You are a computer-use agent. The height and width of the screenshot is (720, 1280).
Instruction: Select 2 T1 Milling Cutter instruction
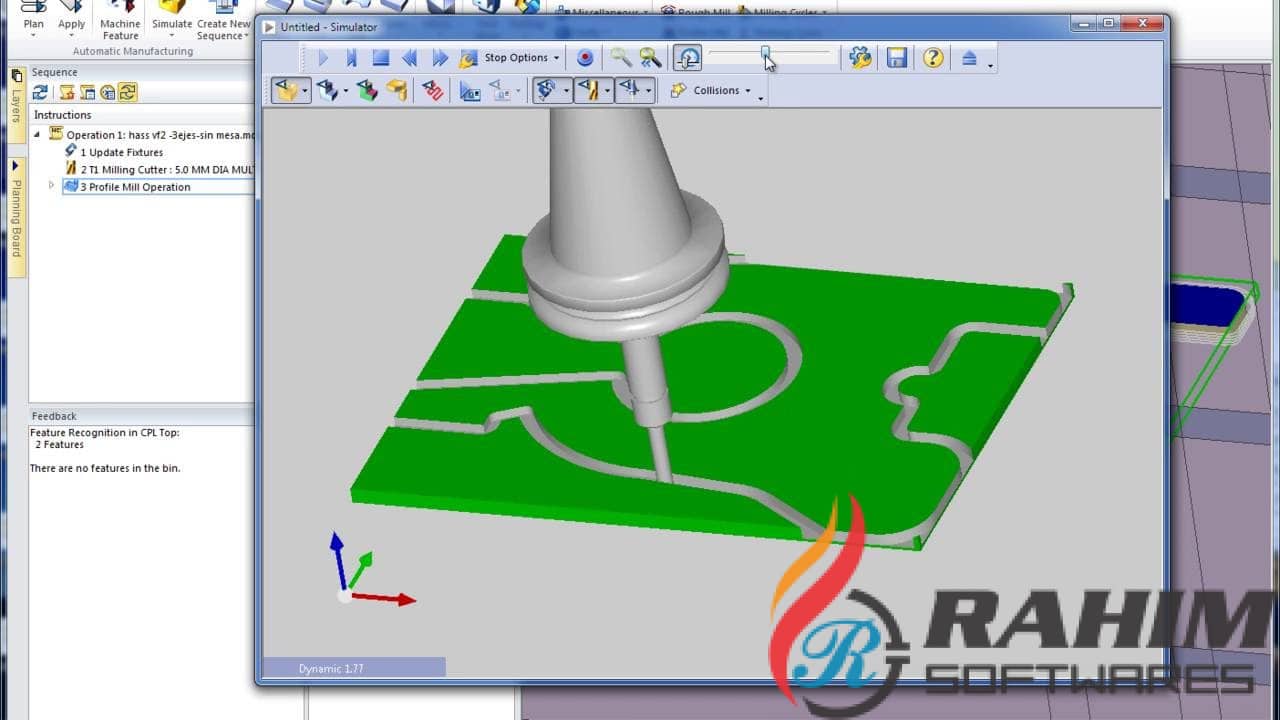160,169
